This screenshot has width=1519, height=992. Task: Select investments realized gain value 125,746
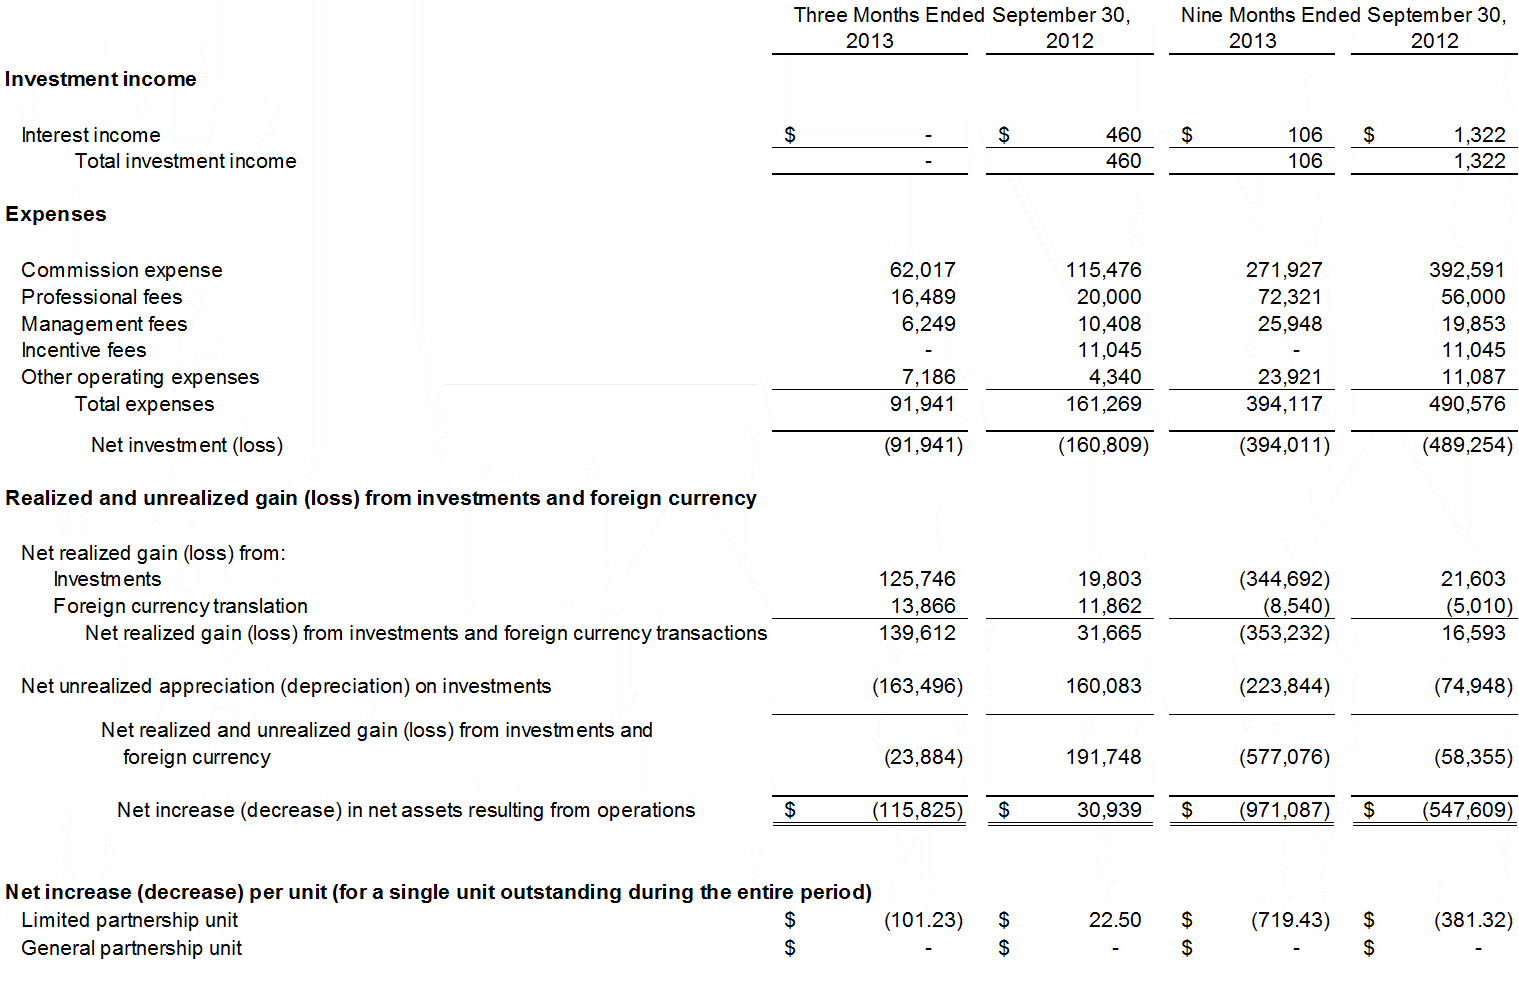pos(917,579)
